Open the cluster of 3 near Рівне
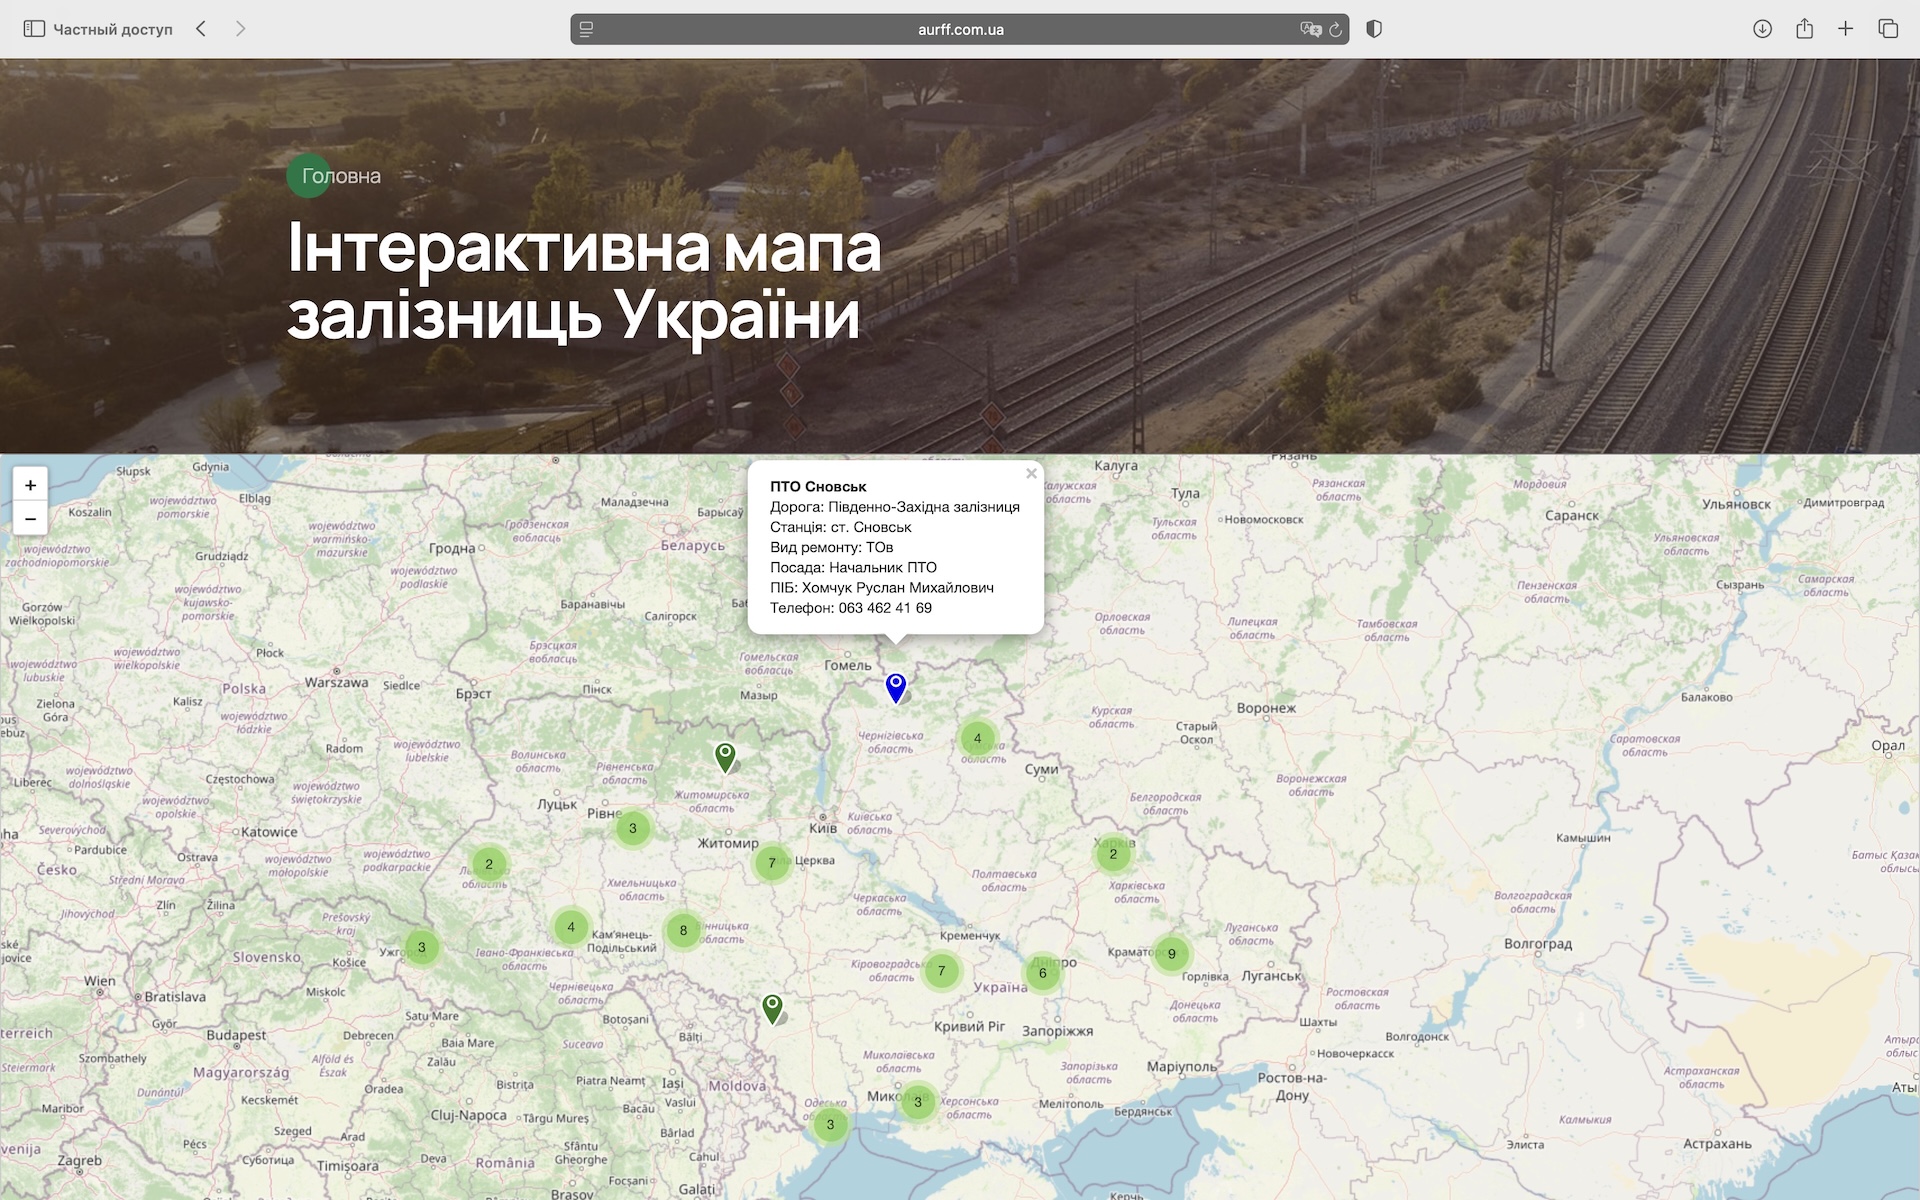 pos(632,828)
